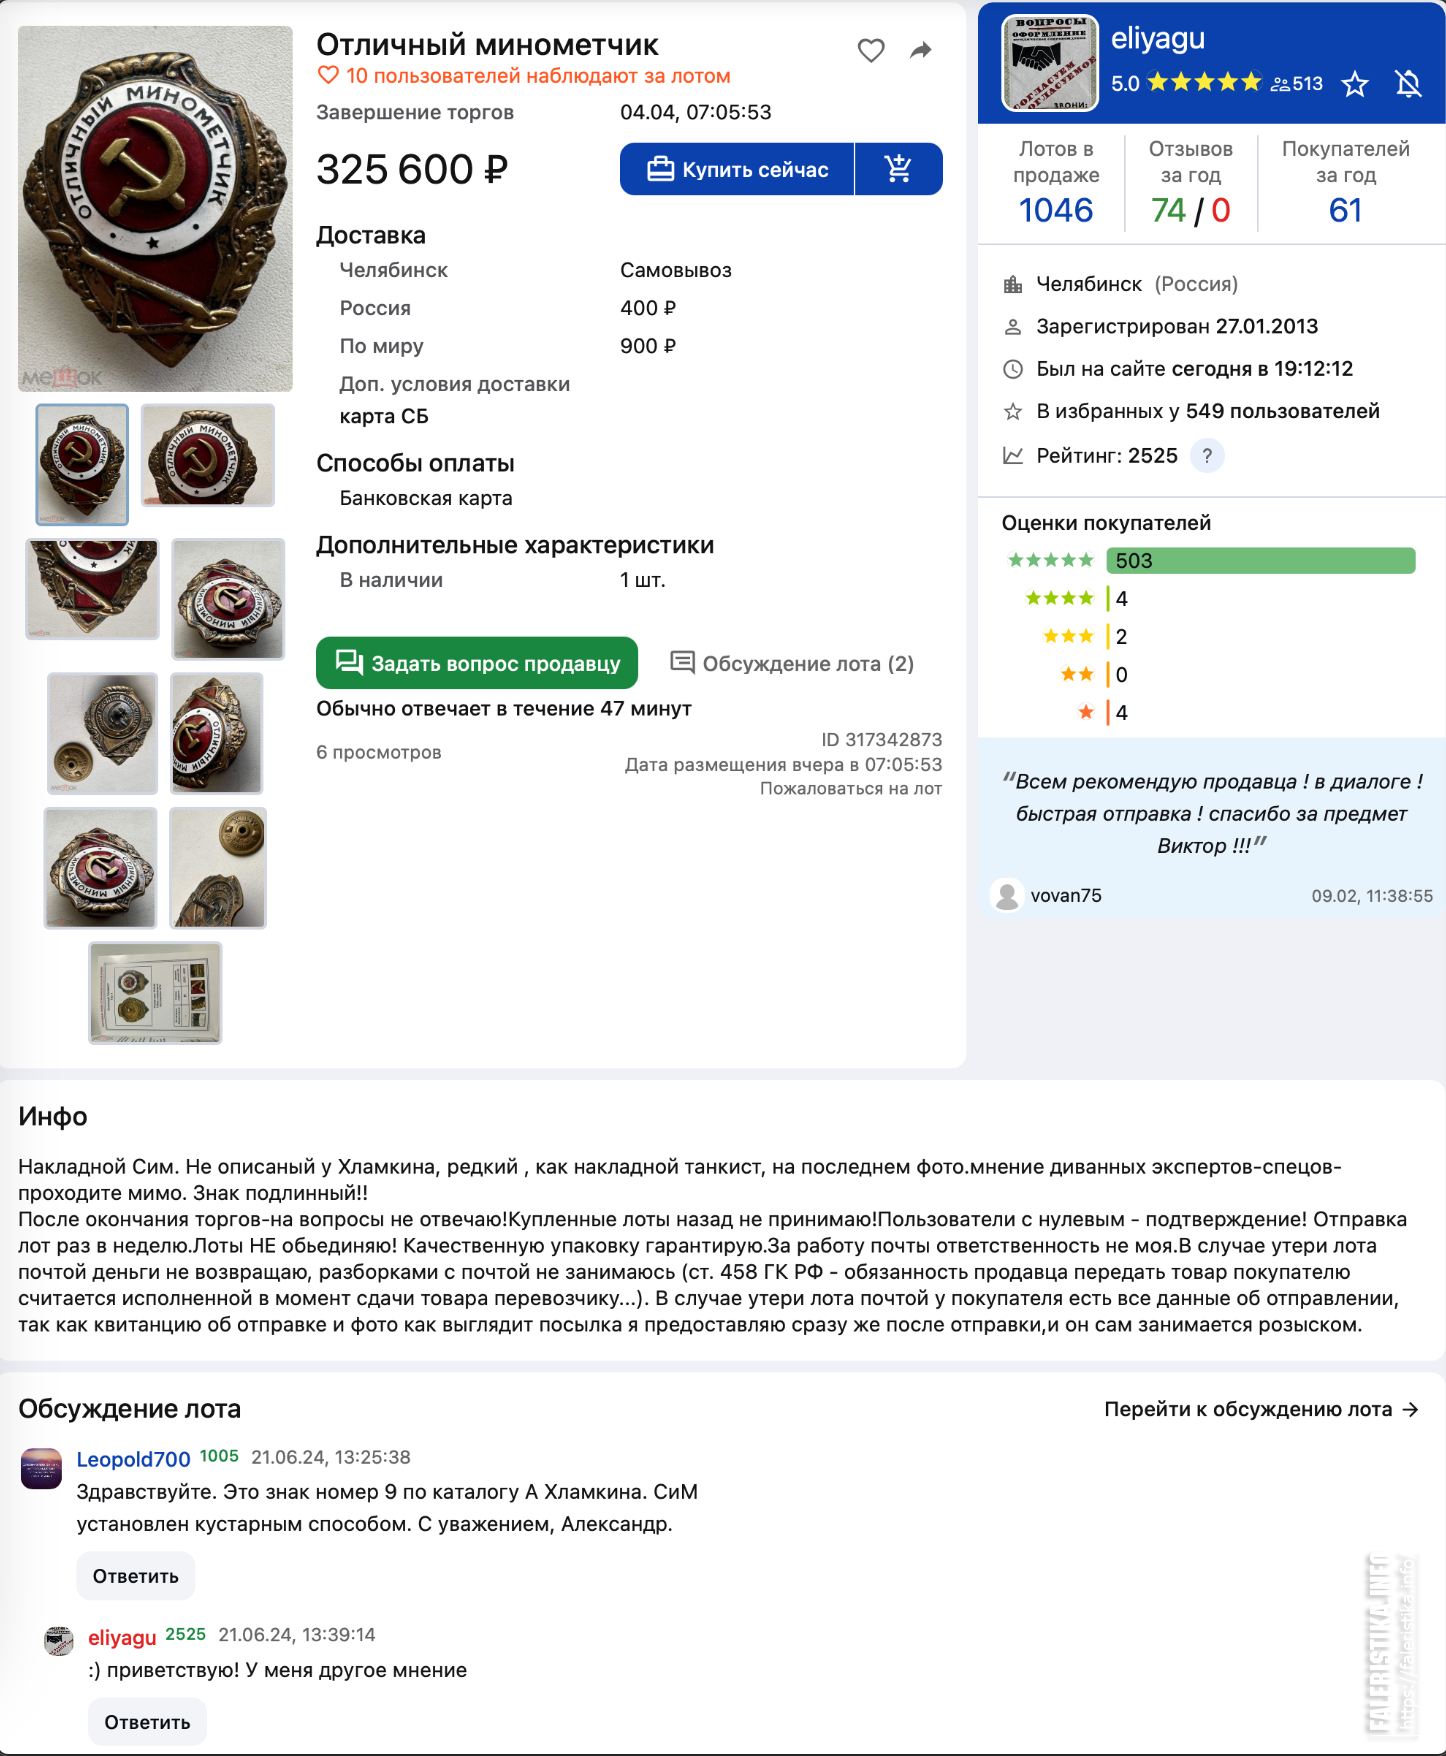Viewport: 1446px width, 1756px height.
Task: Click Купить сейчас button
Action: tap(737, 169)
